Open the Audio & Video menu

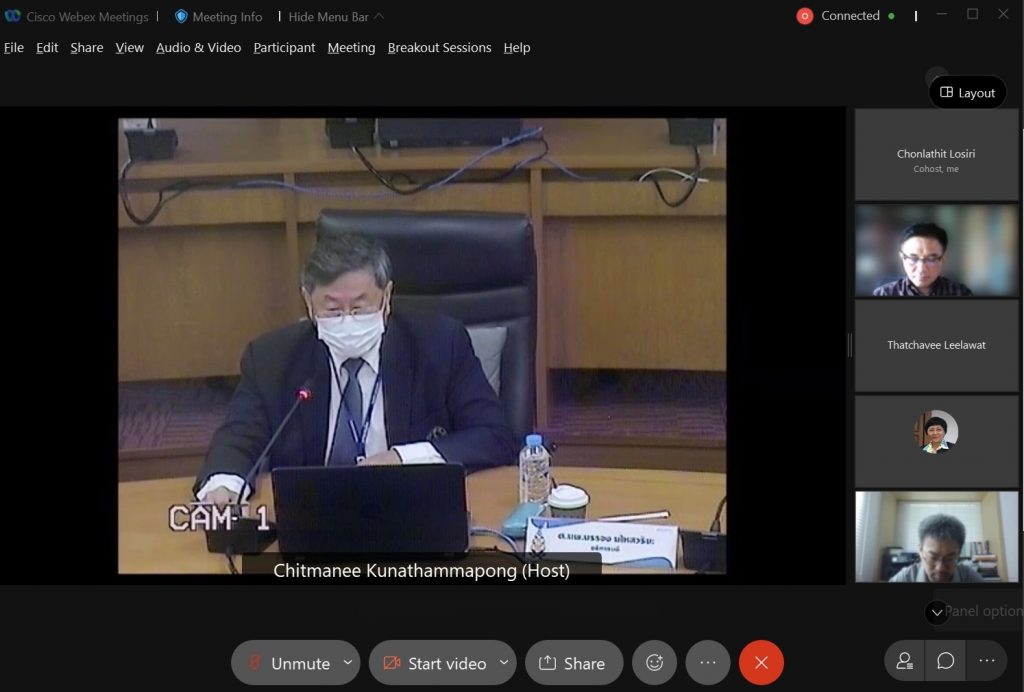click(198, 48)
